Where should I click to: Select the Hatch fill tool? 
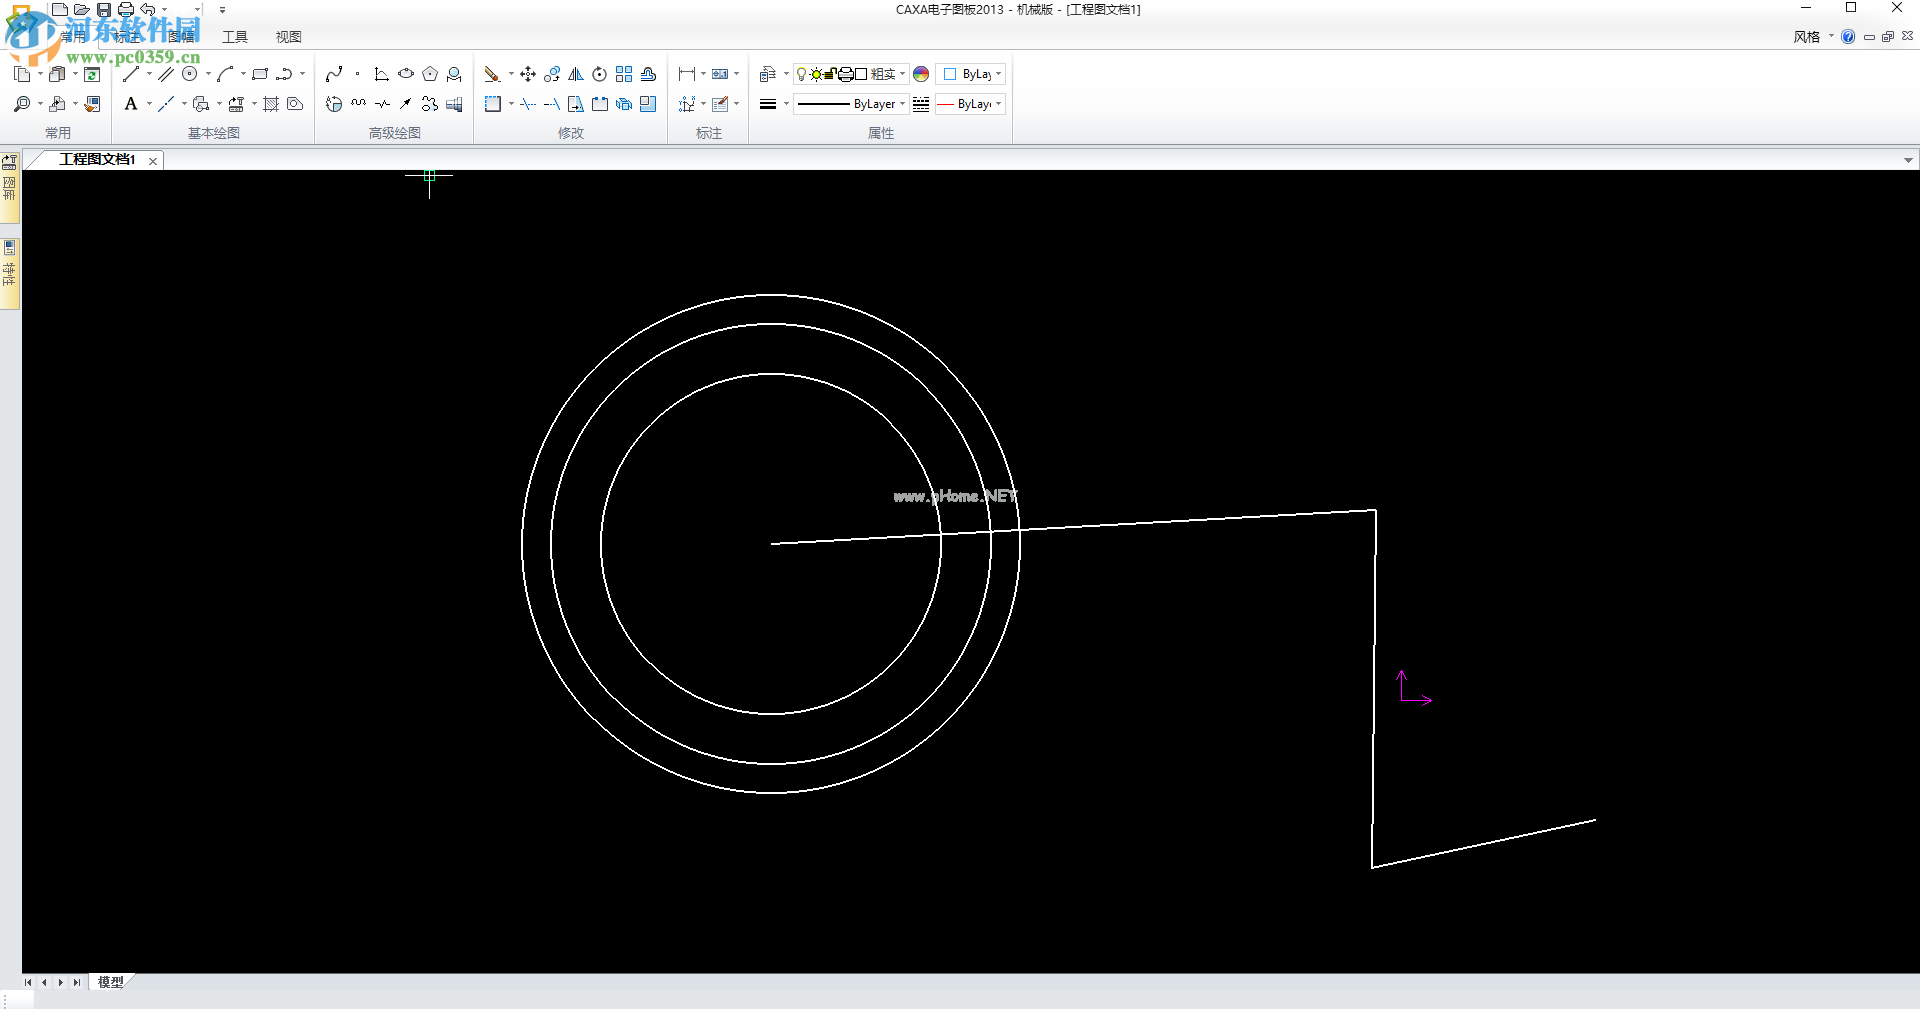(271, 104)
